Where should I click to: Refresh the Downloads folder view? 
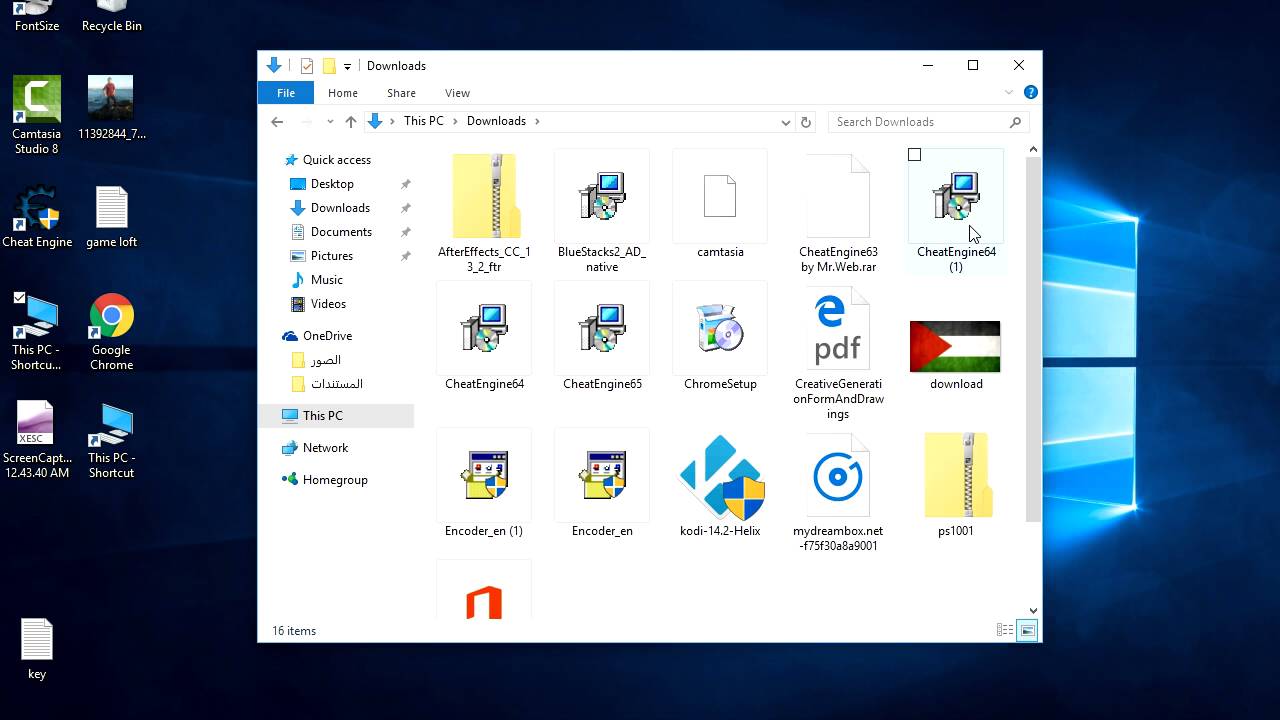click(x=806, y=122)
